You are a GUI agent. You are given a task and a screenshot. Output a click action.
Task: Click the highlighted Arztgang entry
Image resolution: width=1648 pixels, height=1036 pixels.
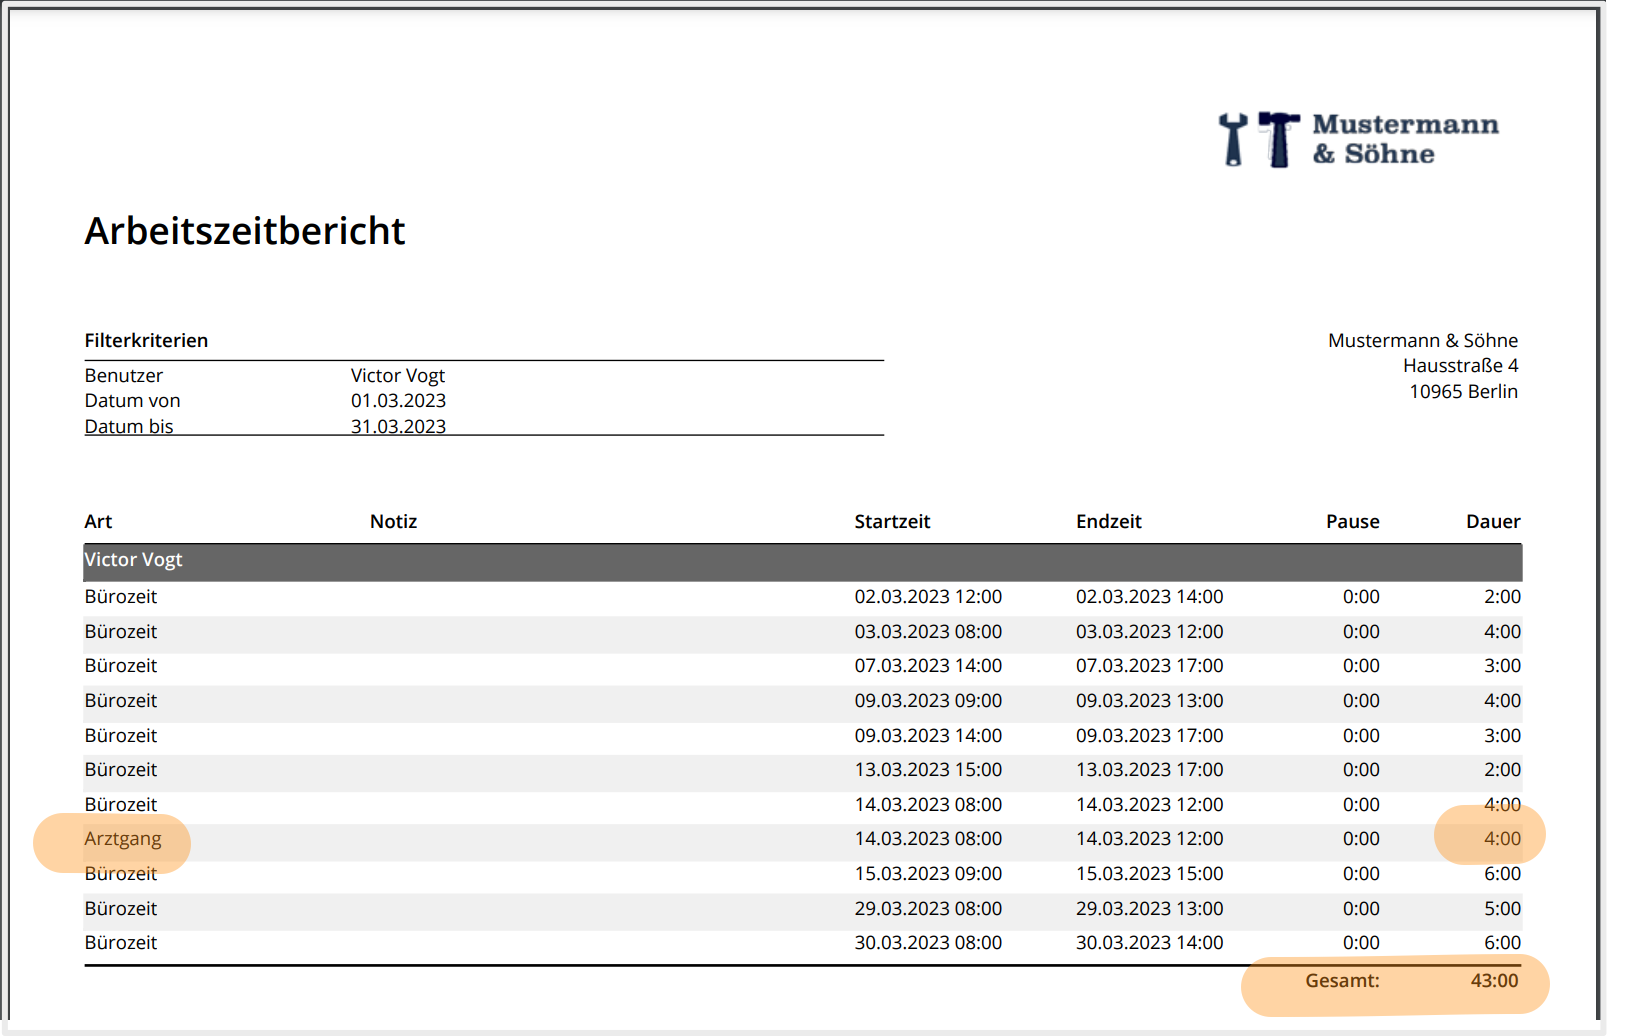click(x=123, y=839)
